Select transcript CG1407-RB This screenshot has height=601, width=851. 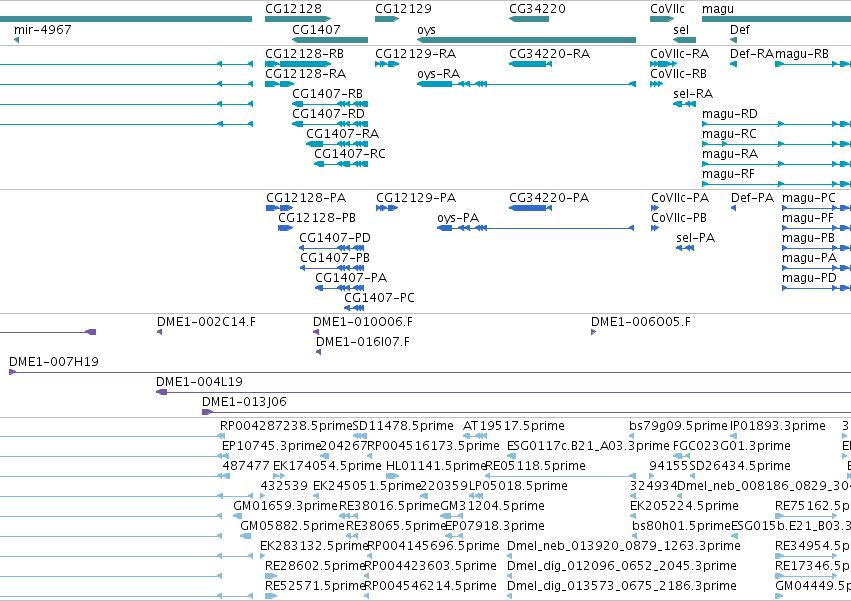click(330, 104)
